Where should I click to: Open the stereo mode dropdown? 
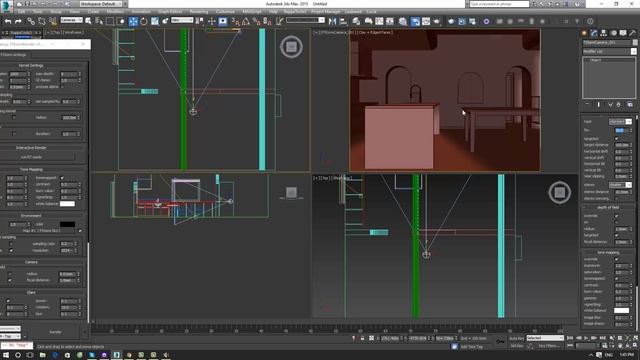point(621,185)
